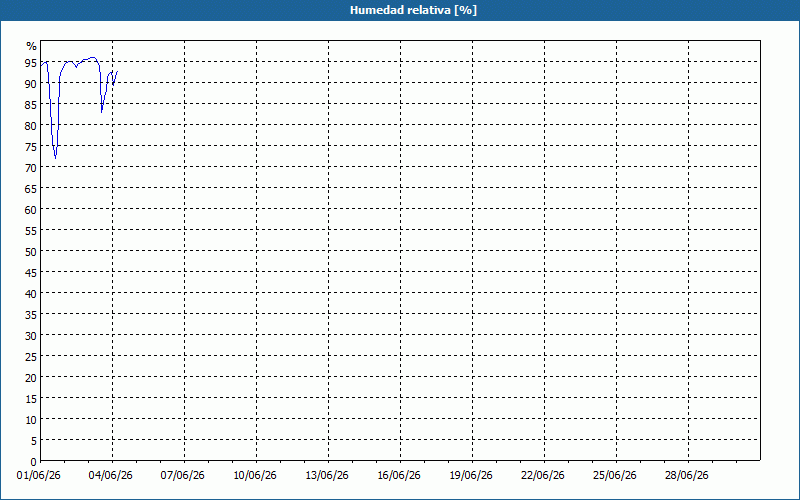This screenshot has height=500, width=800.
Task: Select the 13/06/26 date axis label
Action: tap(327, 476)
